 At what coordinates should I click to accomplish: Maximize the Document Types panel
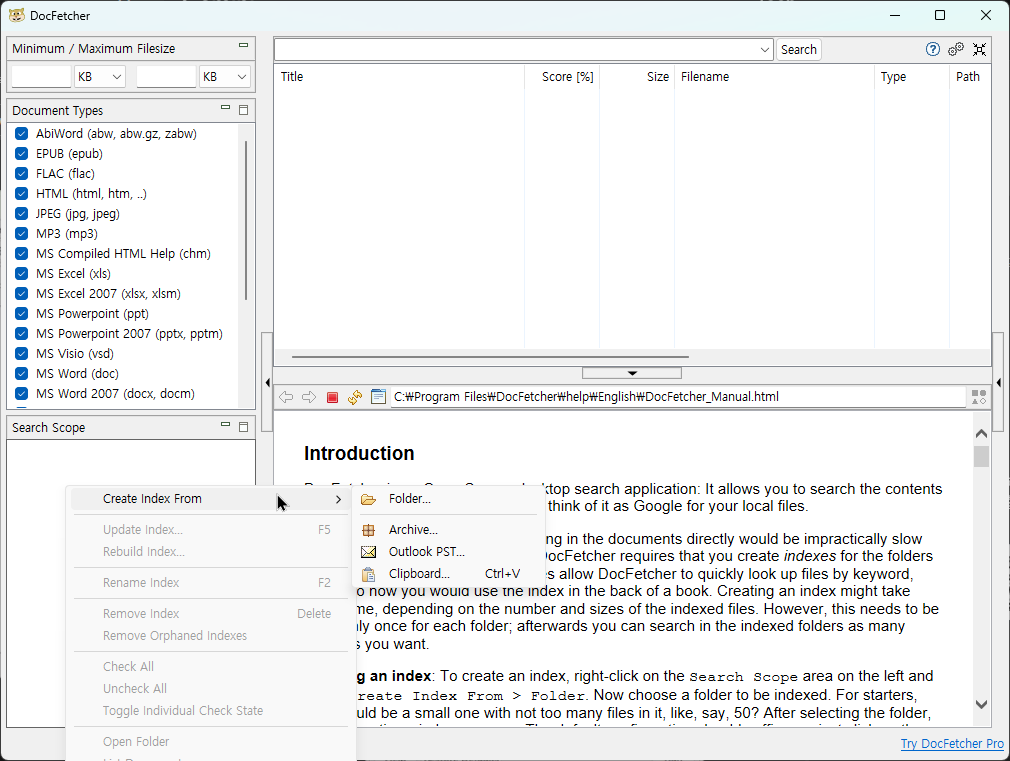tap(243, 110)
